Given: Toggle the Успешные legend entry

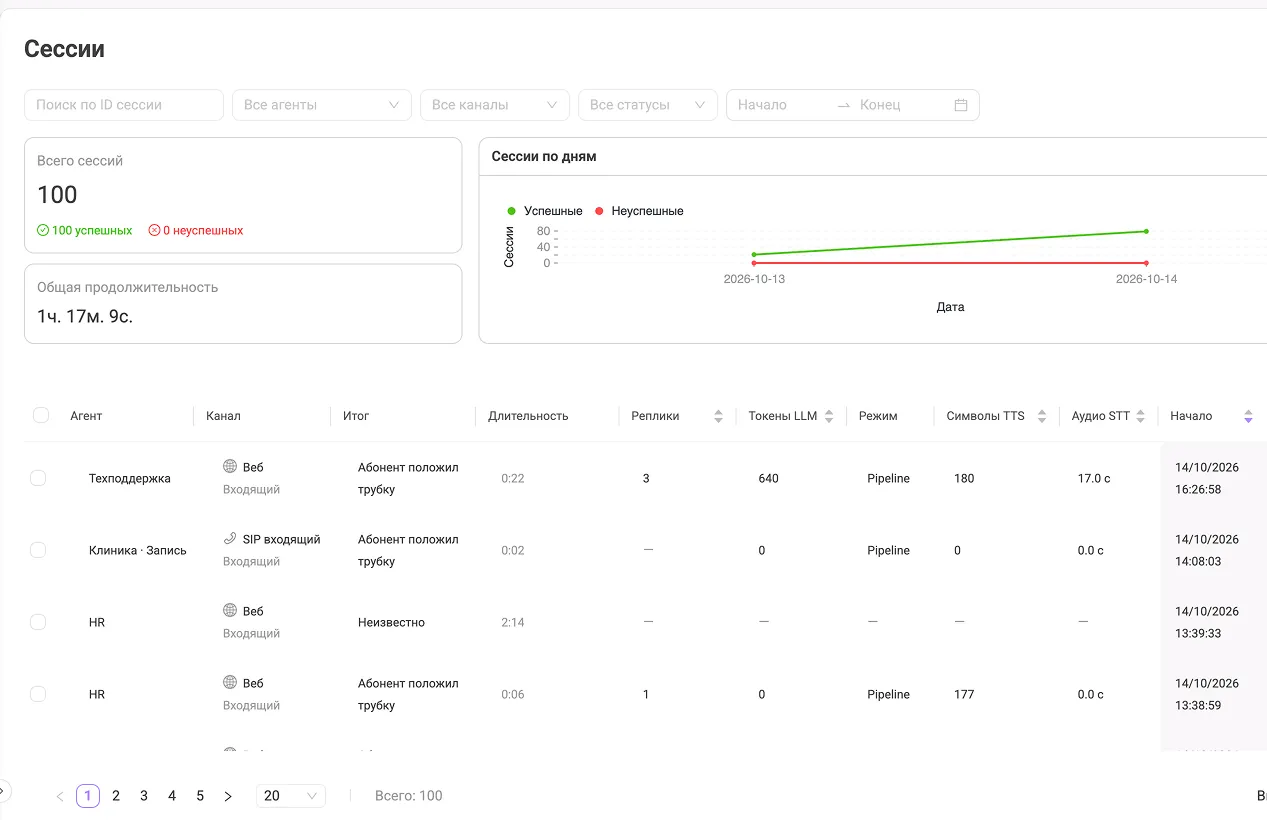Looking at the screenshot, I should (x=545, y=211).
